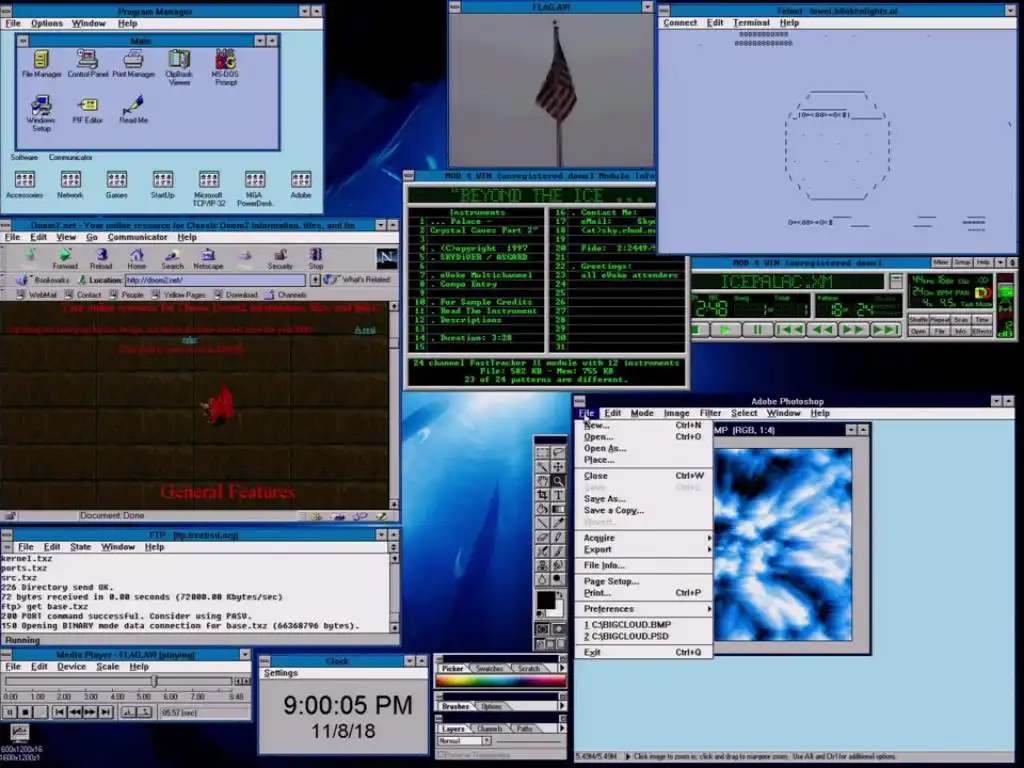
Task: Click Photoshop foreground color swatch
Action: click(546, 600)
